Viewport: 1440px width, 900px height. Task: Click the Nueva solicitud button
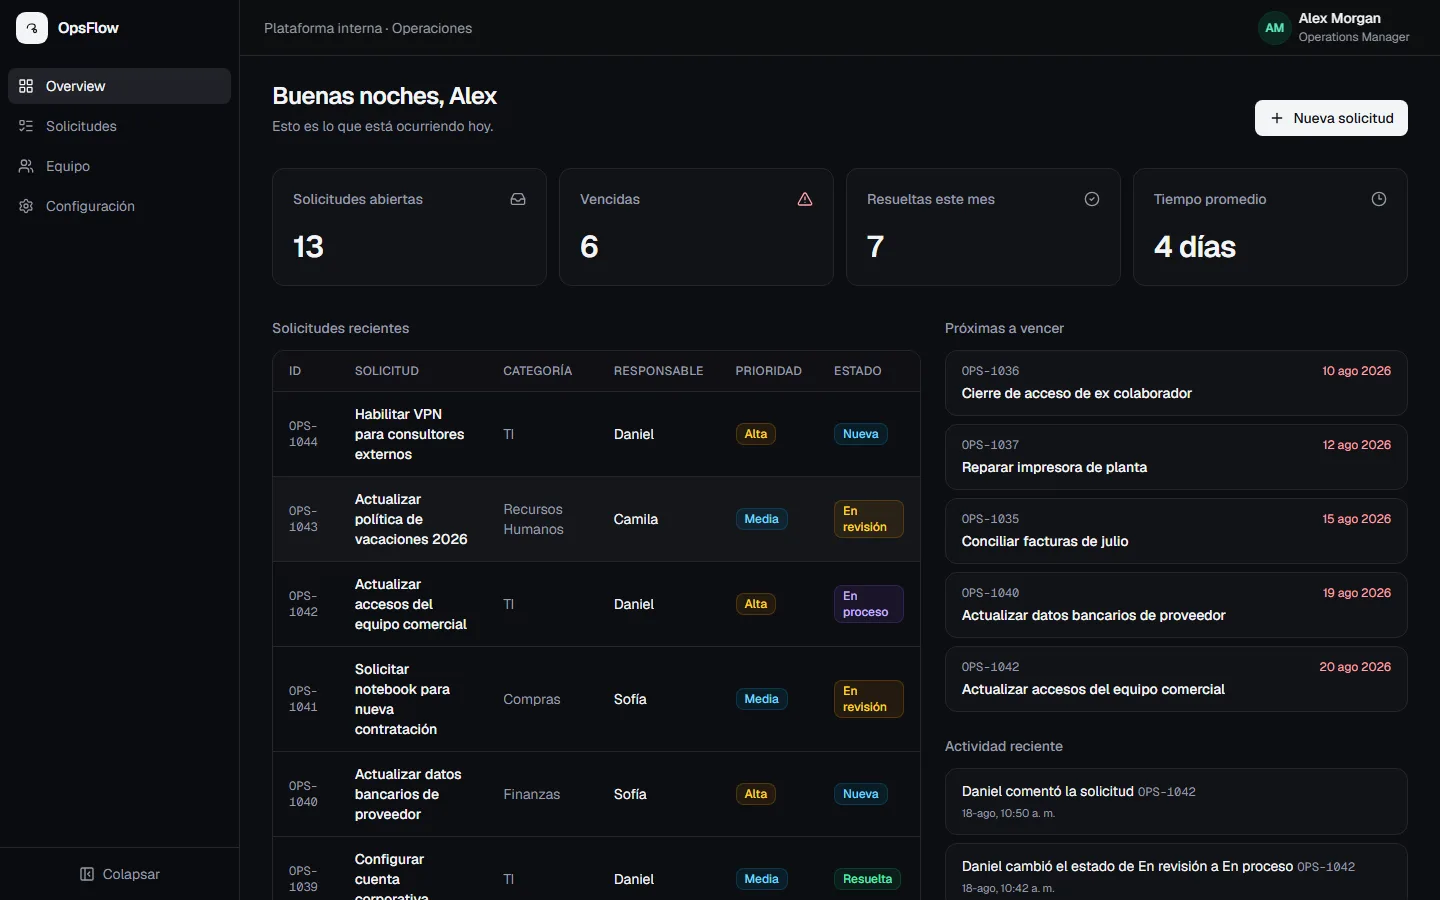1331,118
